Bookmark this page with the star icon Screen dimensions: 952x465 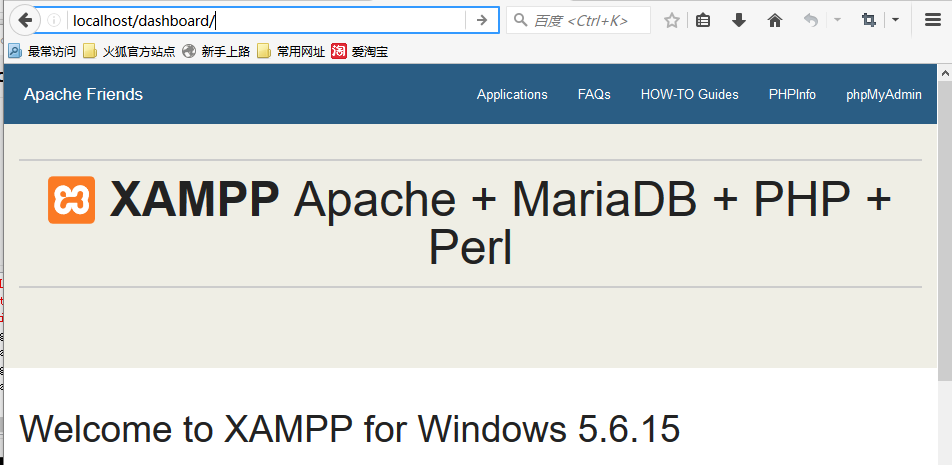672,20
